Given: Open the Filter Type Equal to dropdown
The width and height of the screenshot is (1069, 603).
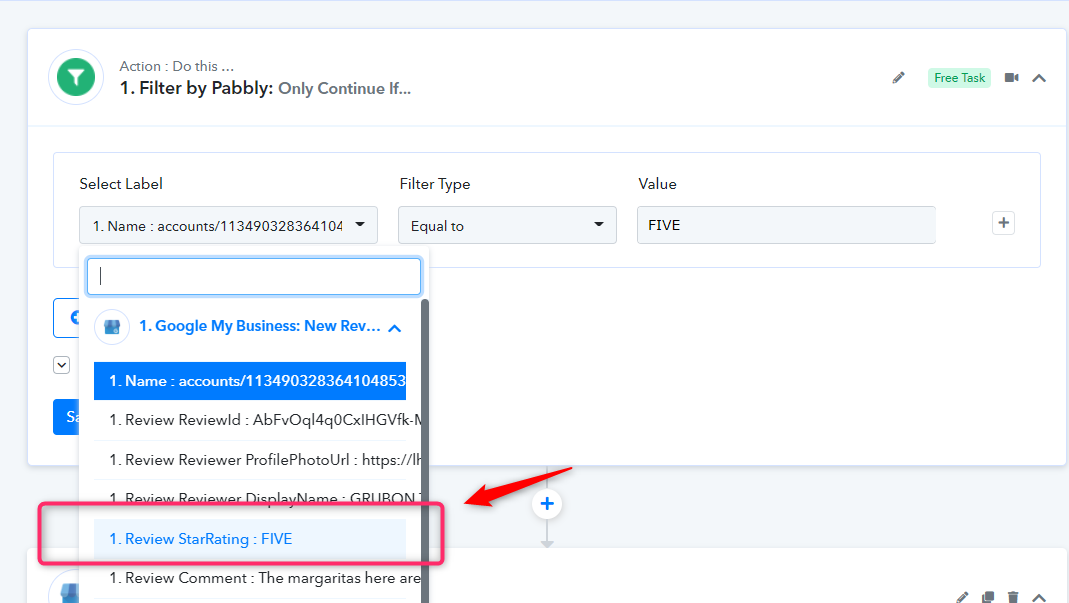Looking at the screenshot, I should pos(507,225).
